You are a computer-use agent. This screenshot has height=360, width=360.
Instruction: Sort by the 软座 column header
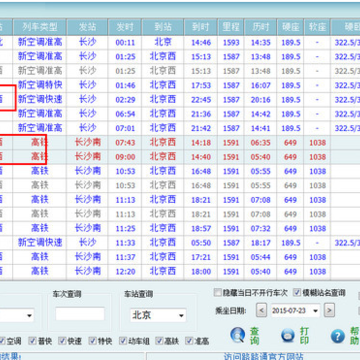tap(317, 27)
